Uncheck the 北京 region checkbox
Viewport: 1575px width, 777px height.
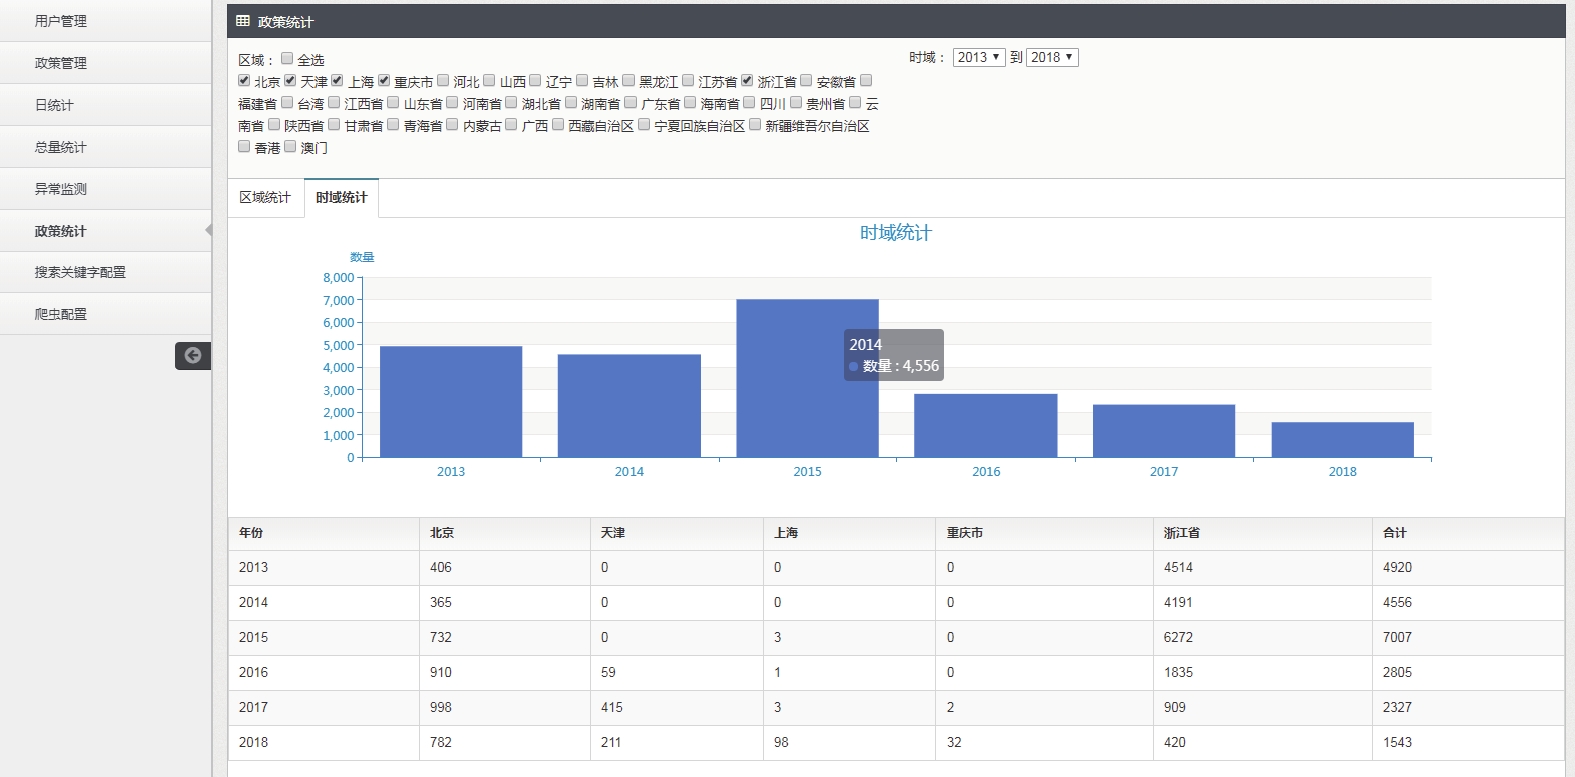[x=244, y=80]
